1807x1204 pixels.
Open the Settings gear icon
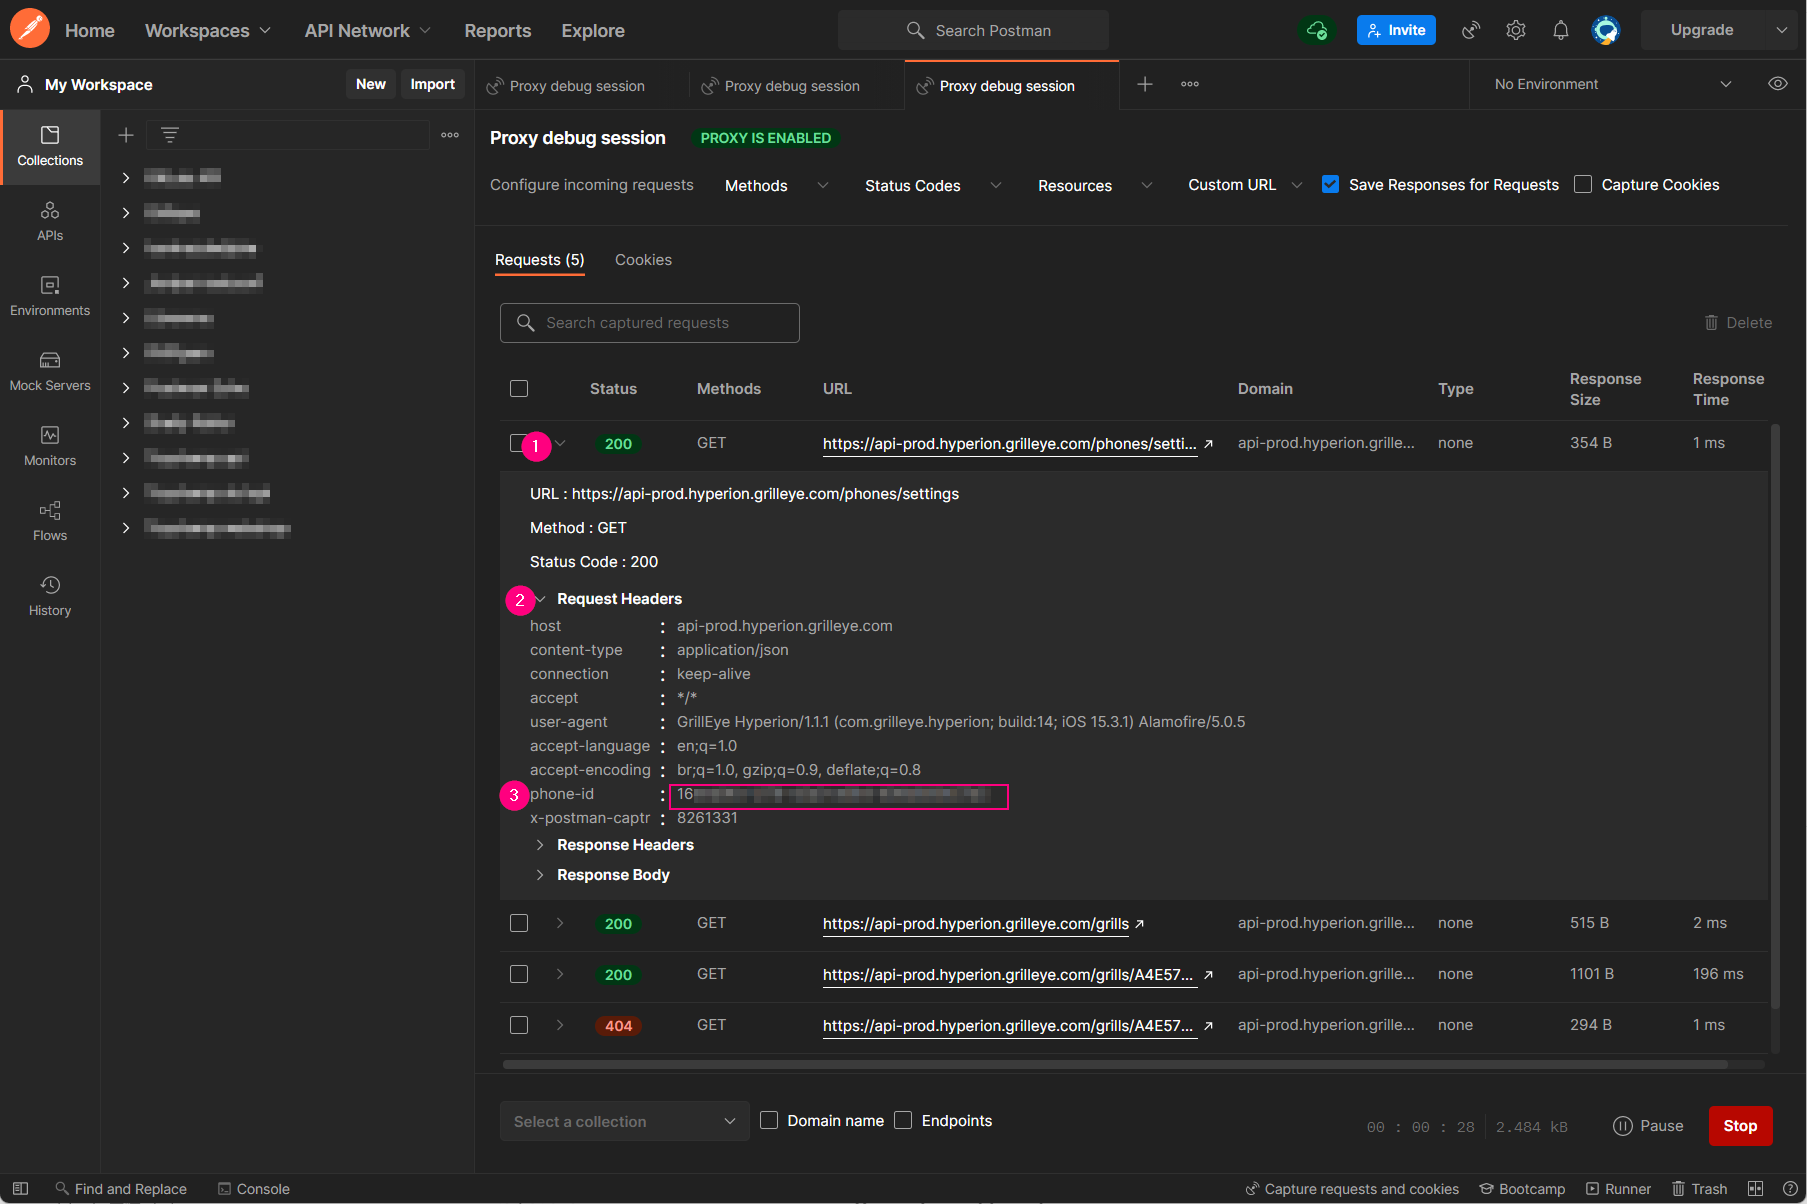pyautogui.click(x=1516, y=30)
